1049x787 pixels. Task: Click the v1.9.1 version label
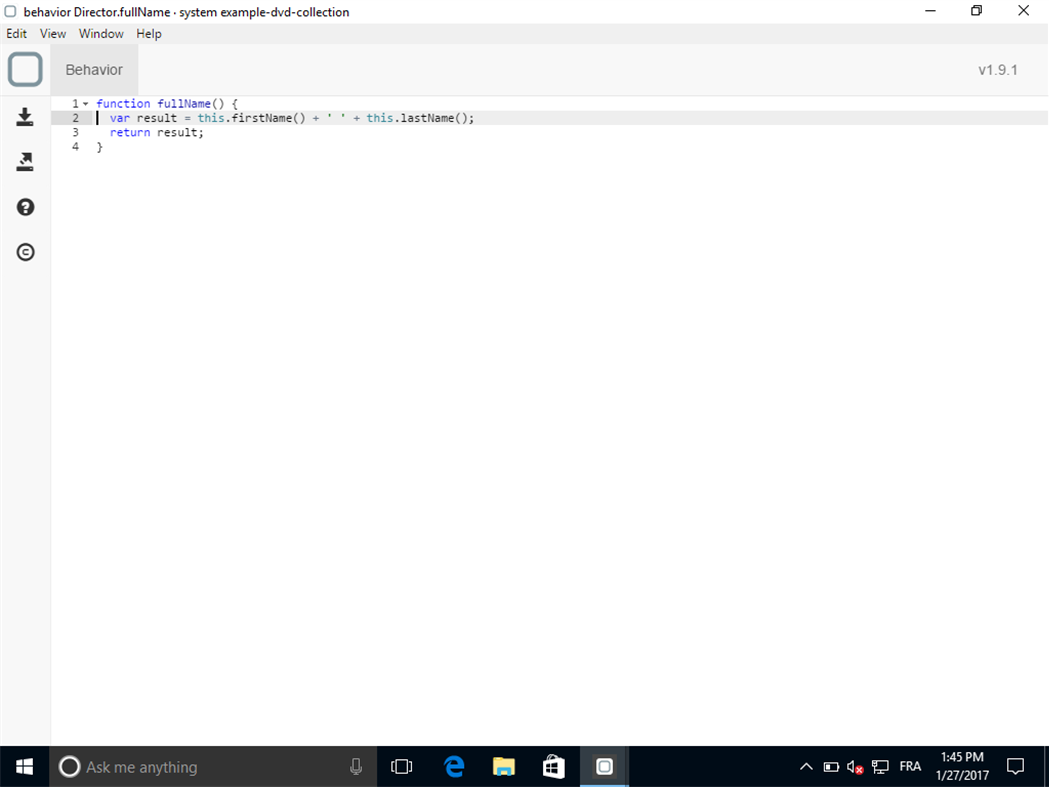(997, 69)
